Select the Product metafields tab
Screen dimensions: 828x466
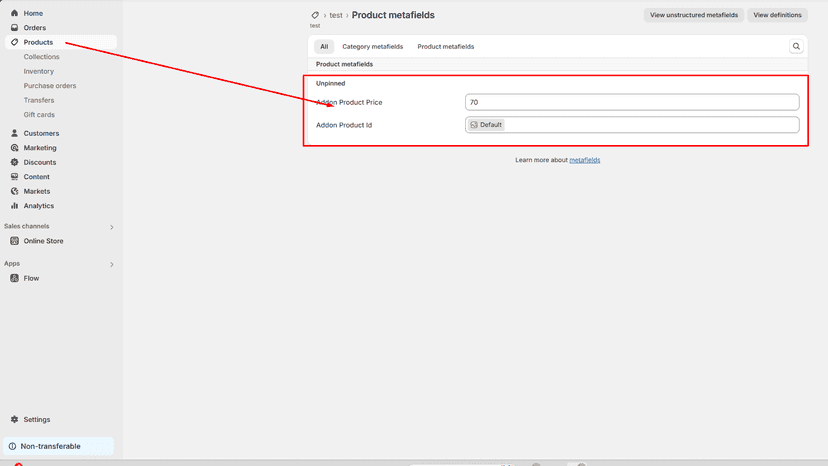tap(446, 46)
